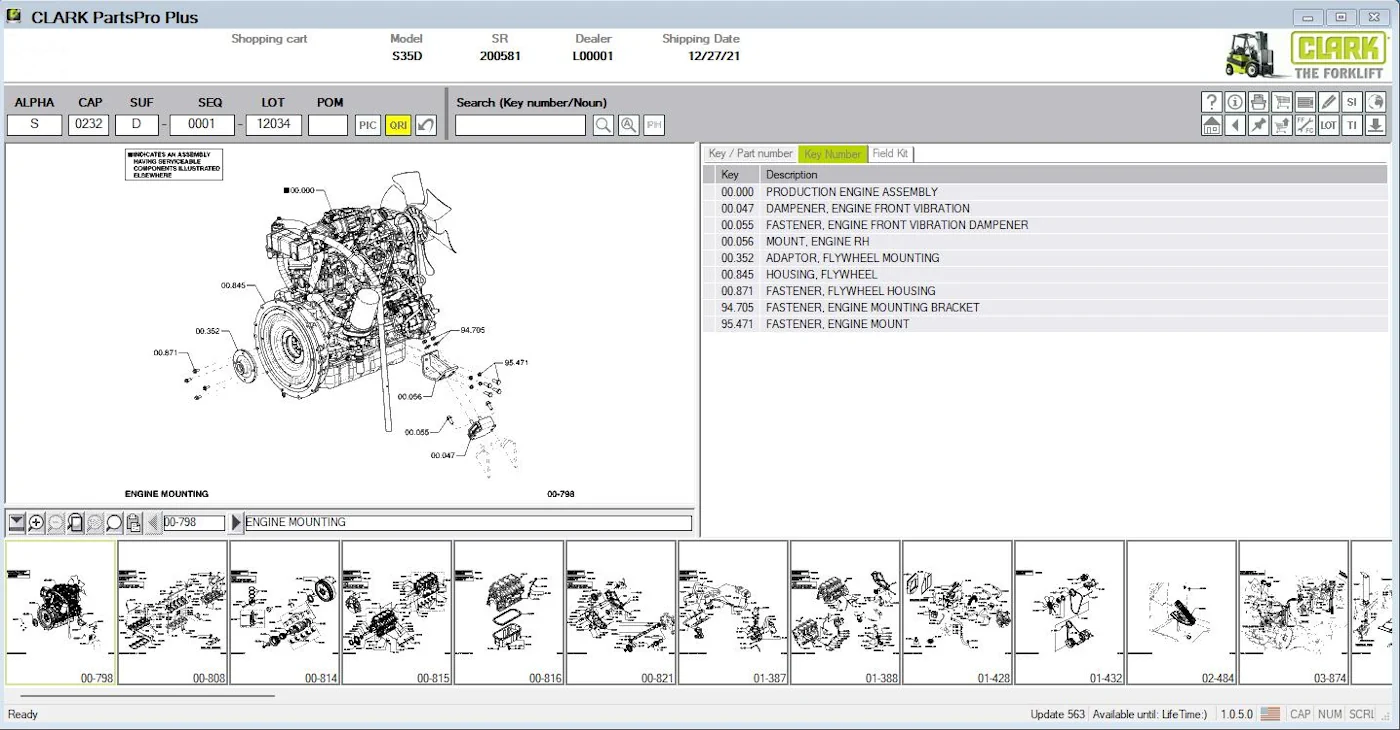This screenshot has width=1400, height=730.
Task: Click the Description column header
Action: (x=1074, y=175)
